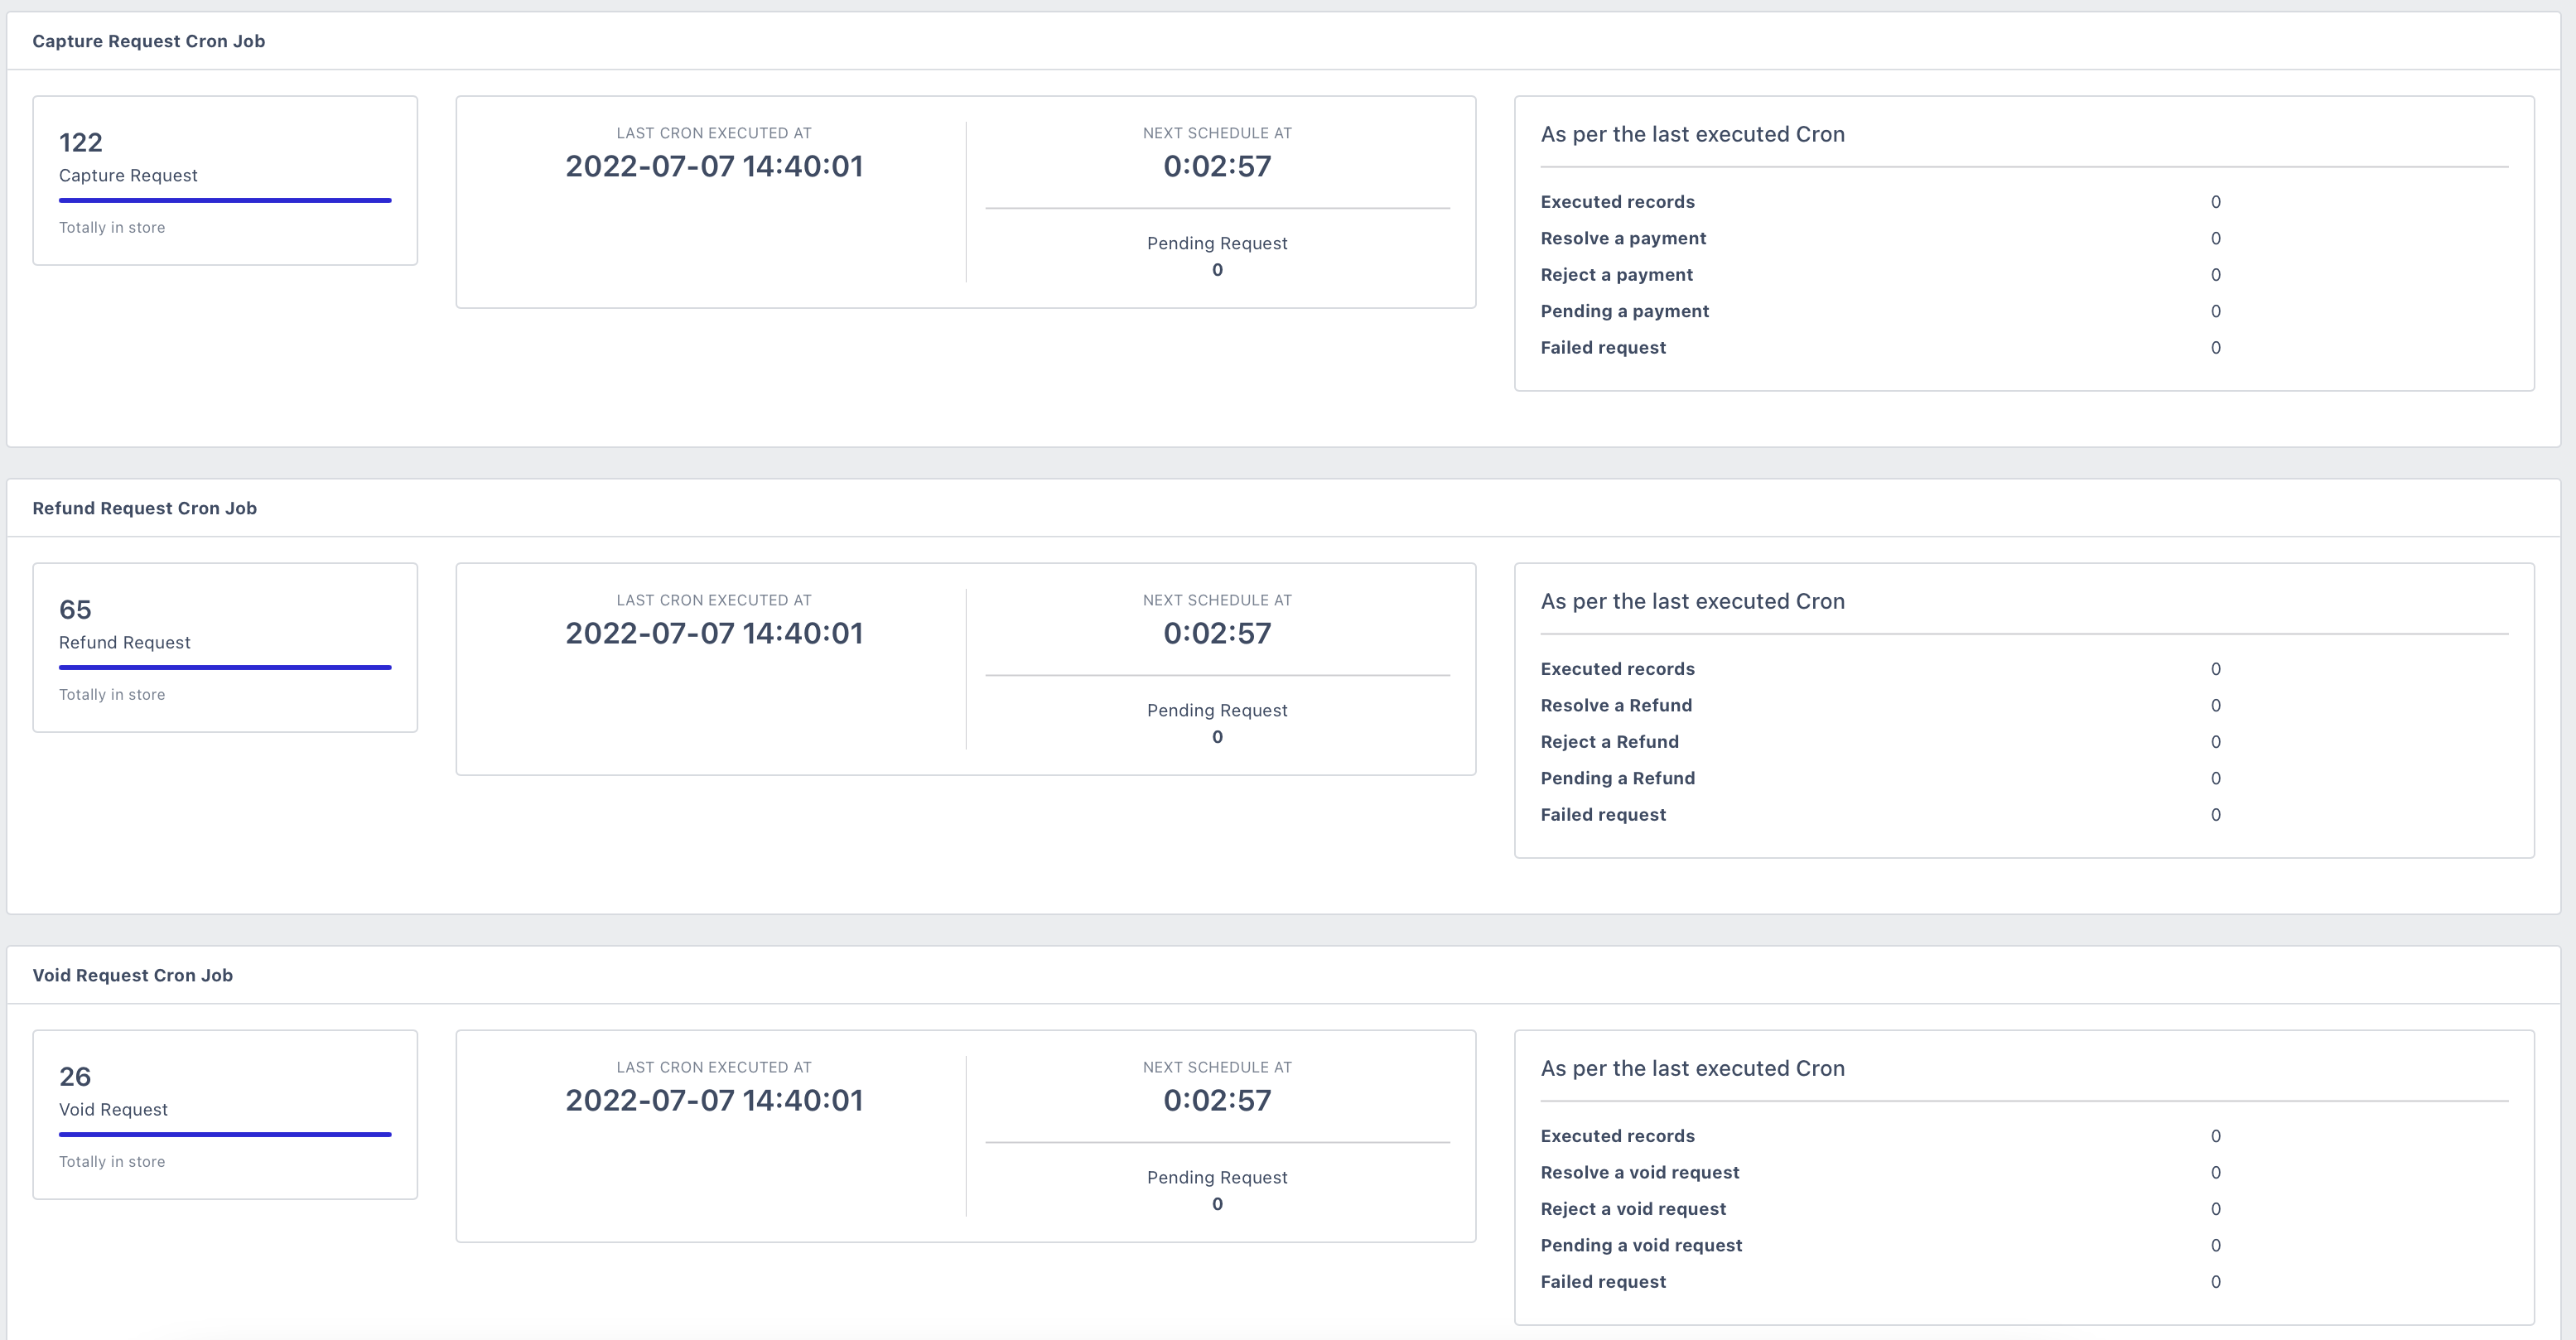
Task: Click the Capture Request Cron Job heading
Action: point(148,41)
